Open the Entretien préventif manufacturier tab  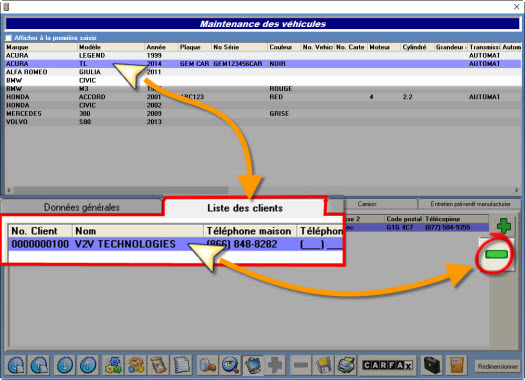point(470,204)
